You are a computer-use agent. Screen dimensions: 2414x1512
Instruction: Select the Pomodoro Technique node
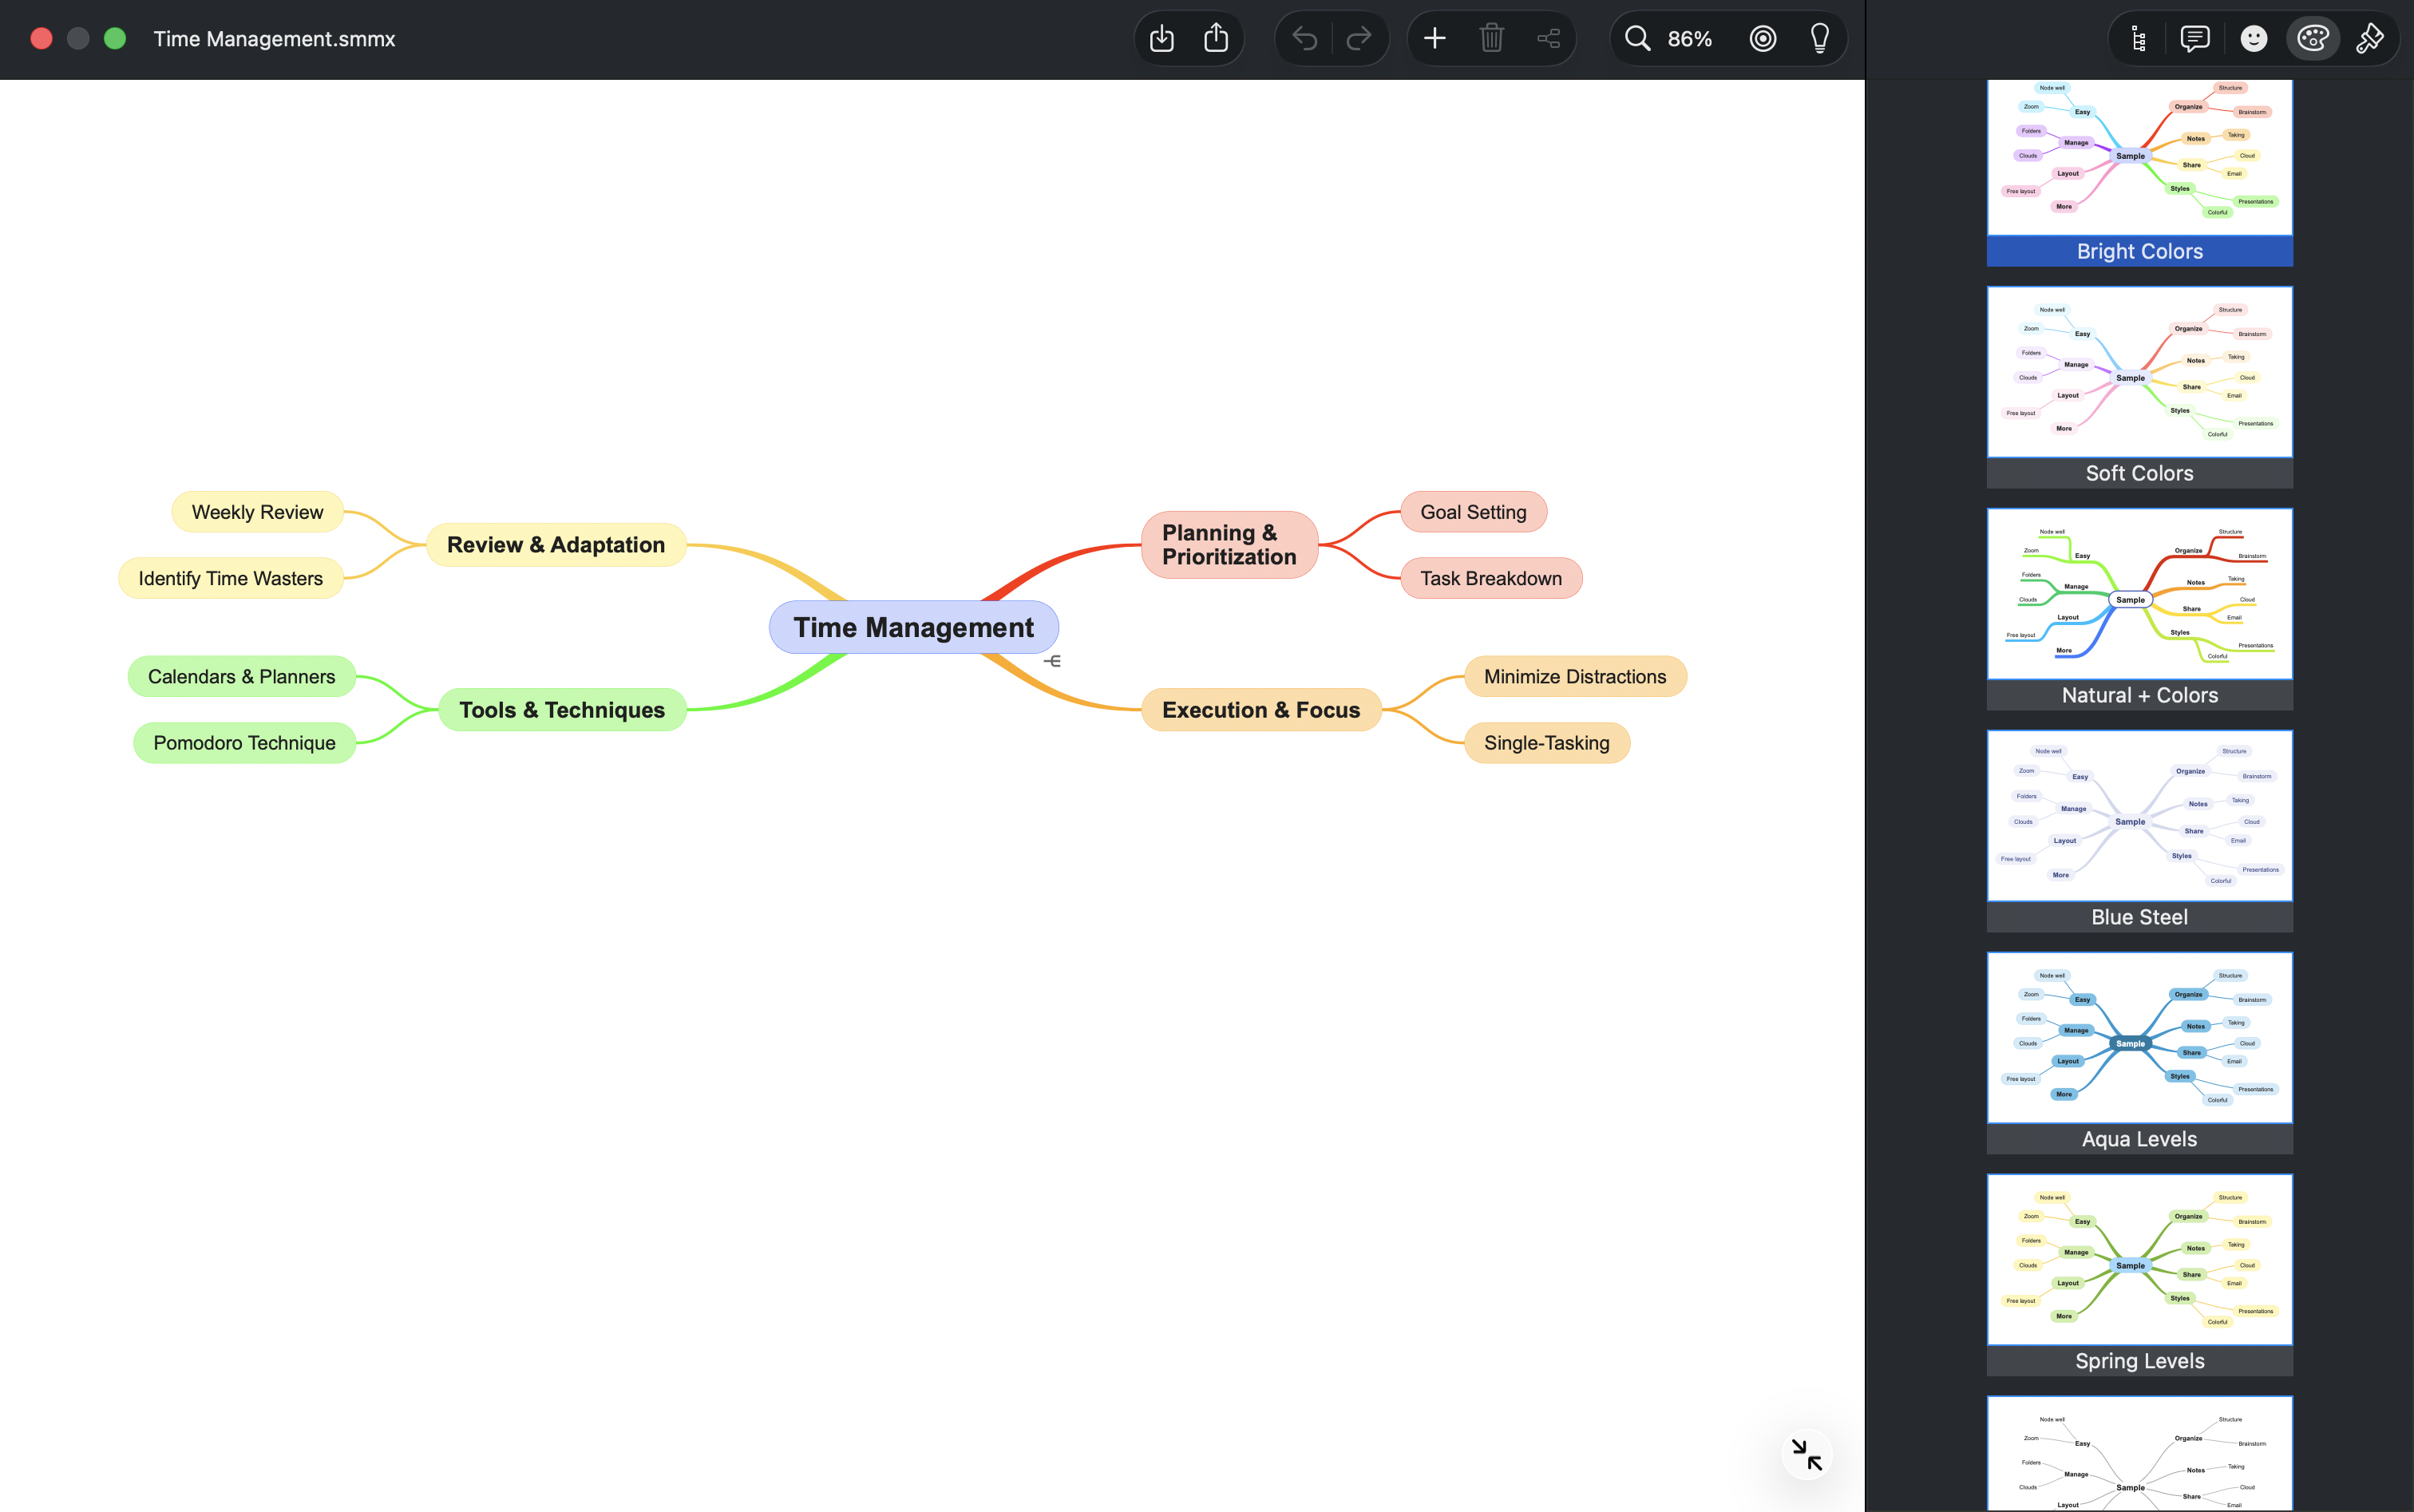pyautogui.click(x=244, y=743)
